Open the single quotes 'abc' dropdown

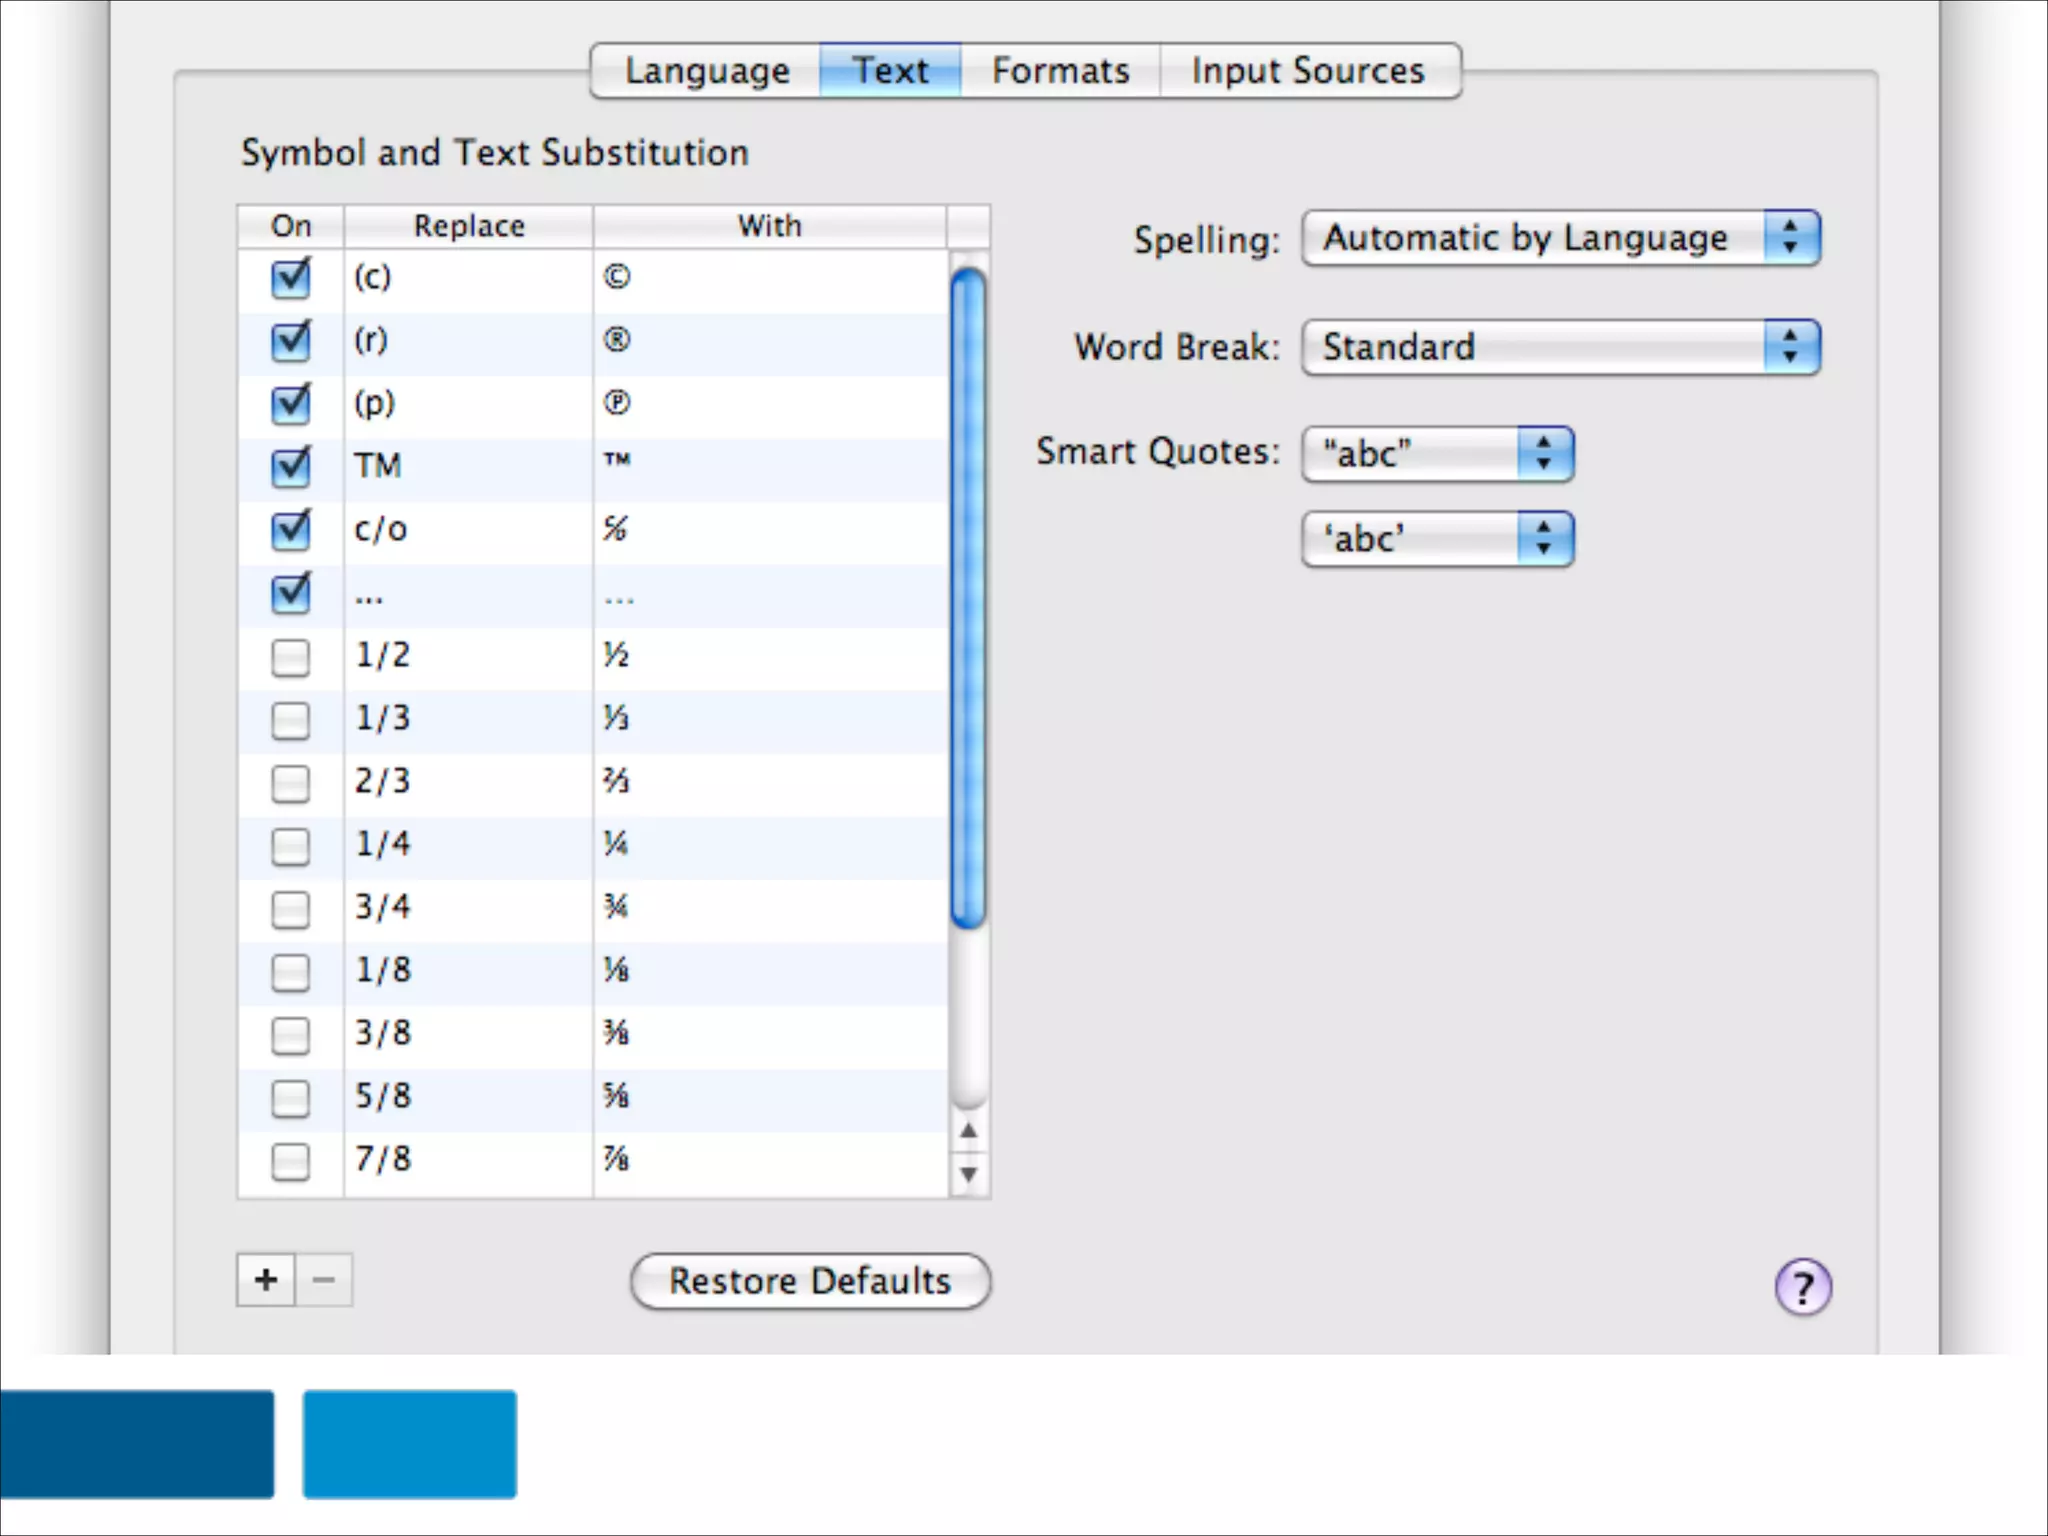click(1438, 539)
